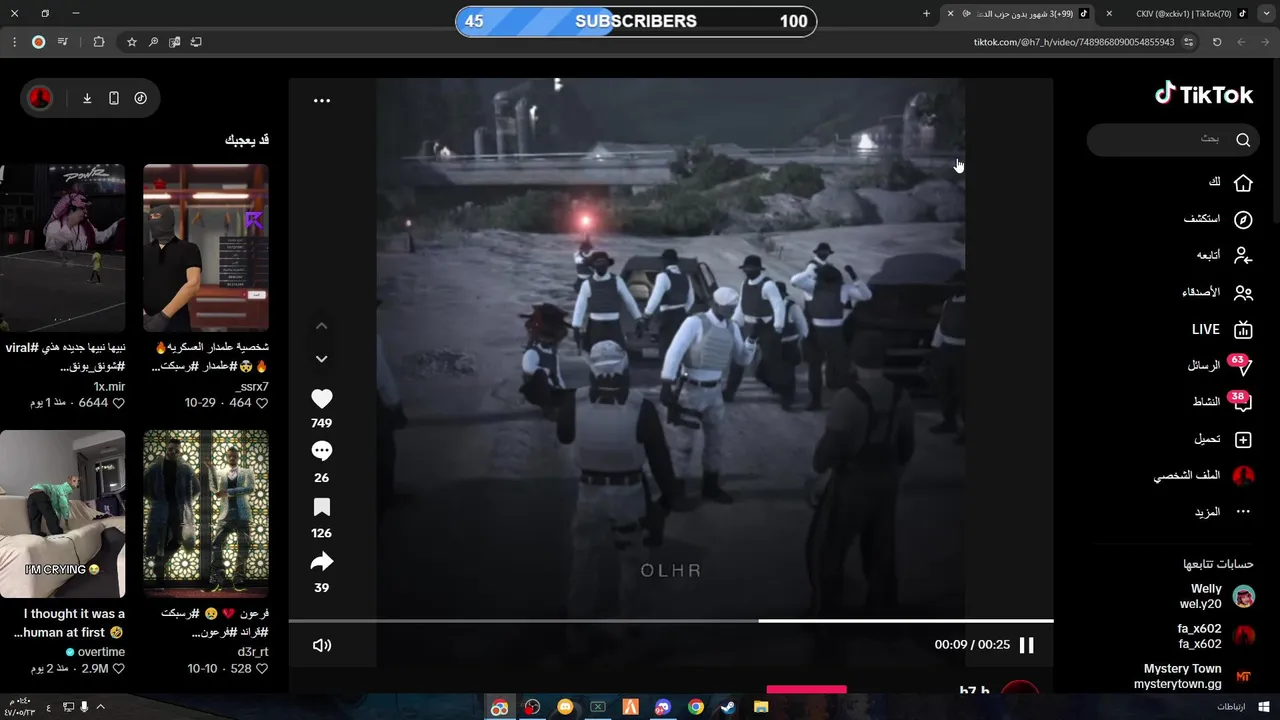Screen dimensions: 1280x720
Task: Open Activity notifications (النشاط)
Action: pos(1222,402)
